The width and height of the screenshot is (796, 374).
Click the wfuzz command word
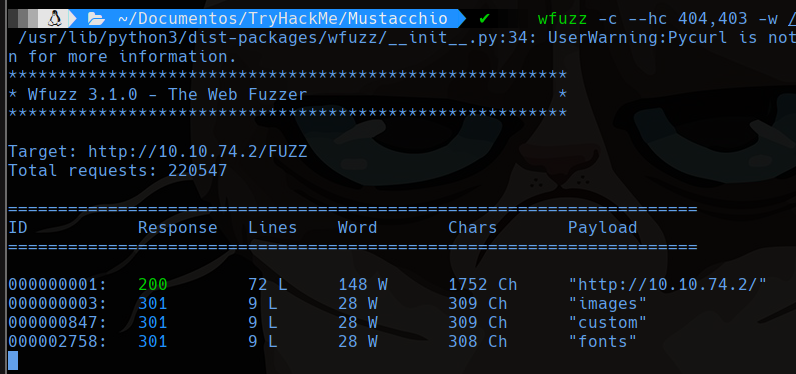[x=562, y=19]
